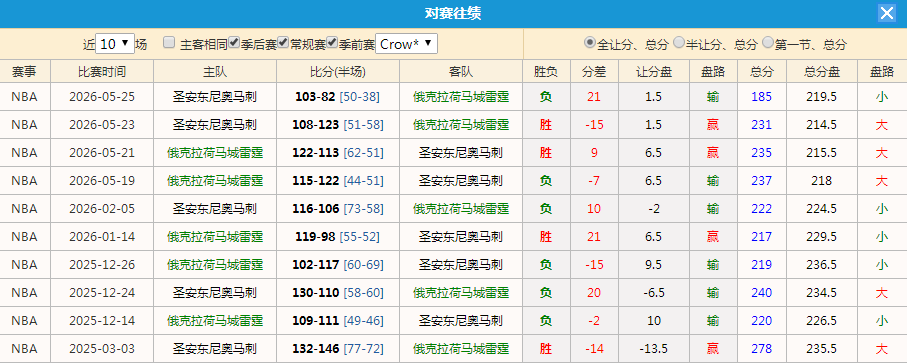
Task: Select the 第一节、总分 radio button
Action: (x=768, y=42)
